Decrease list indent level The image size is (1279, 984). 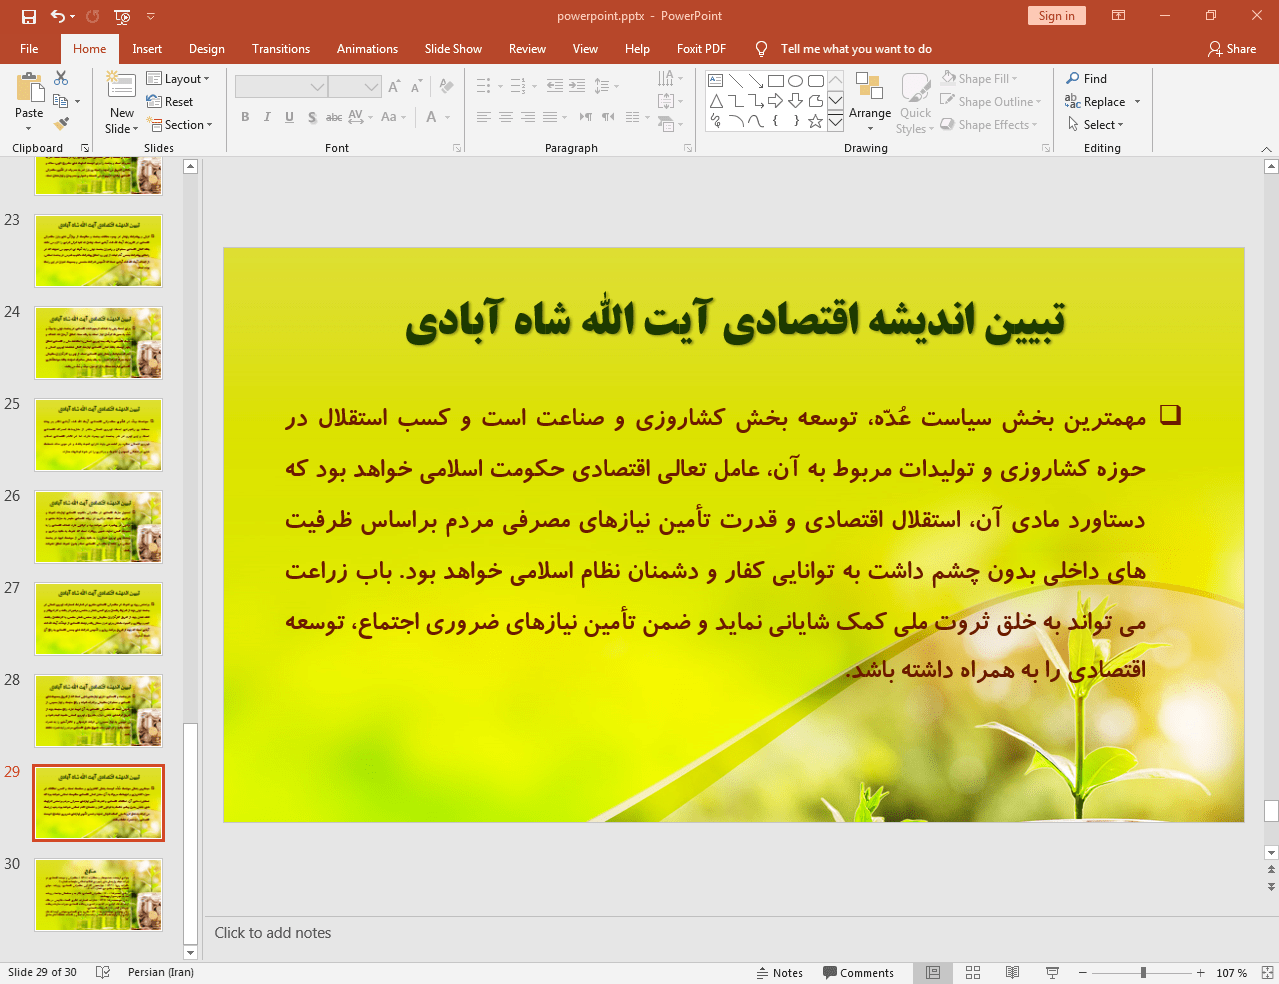(555, 86)
